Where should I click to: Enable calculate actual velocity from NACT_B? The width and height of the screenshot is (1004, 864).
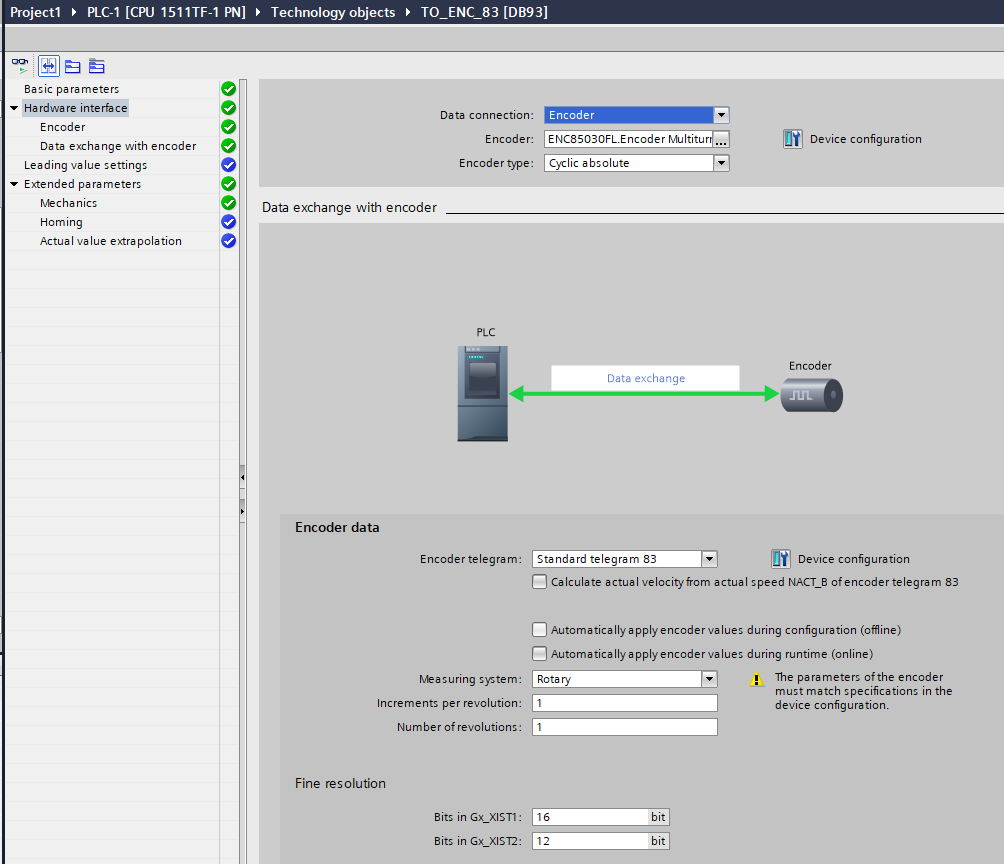click(x=540, y=582)
